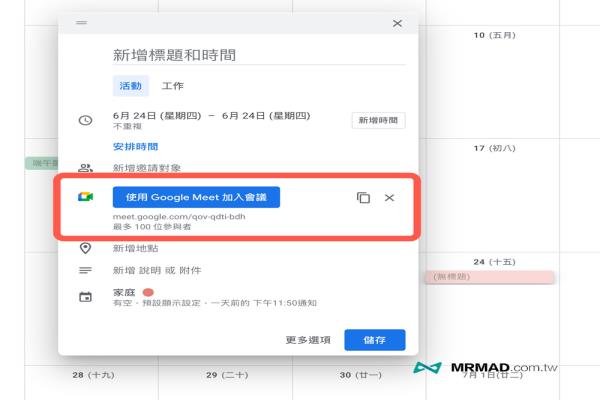This screenshot has height=400, width=600.
Task: Select calendar day 24 (十五)
Action: coord(494,262)
